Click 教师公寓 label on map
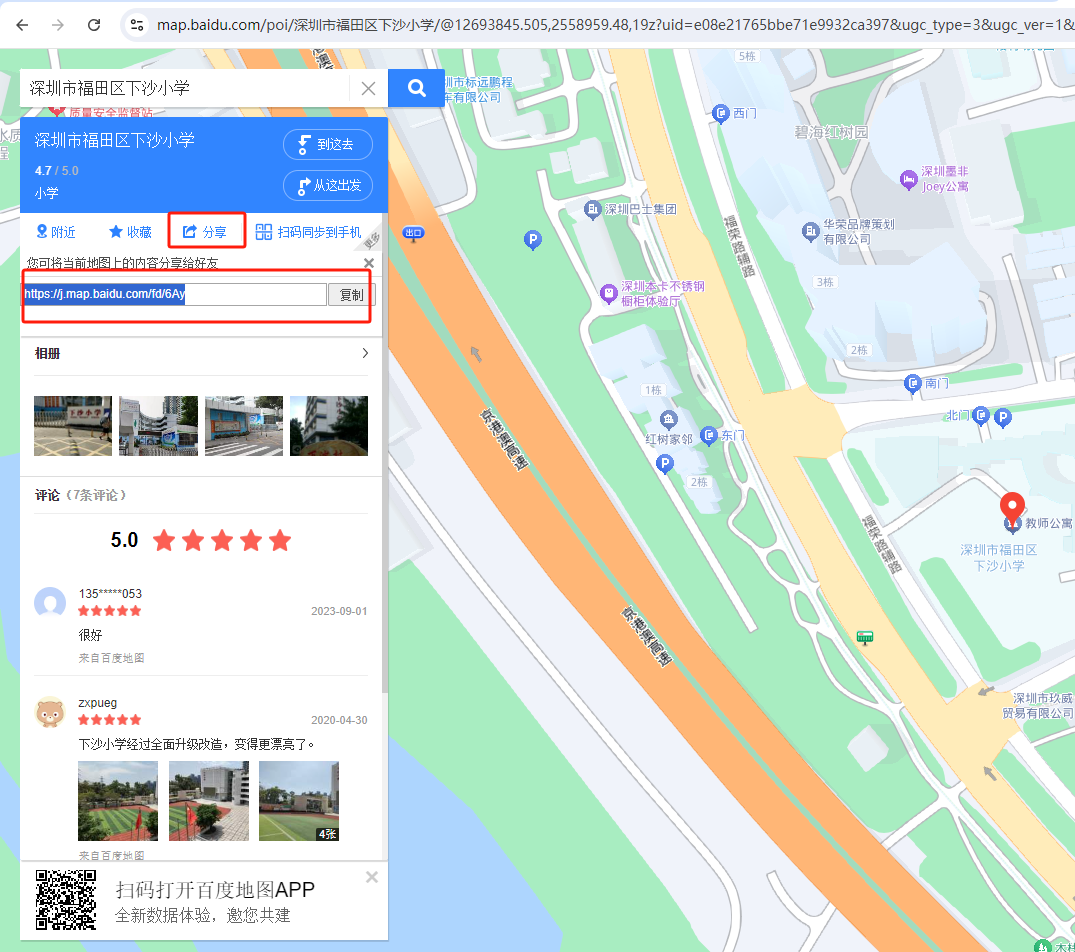 (1048, 523)
